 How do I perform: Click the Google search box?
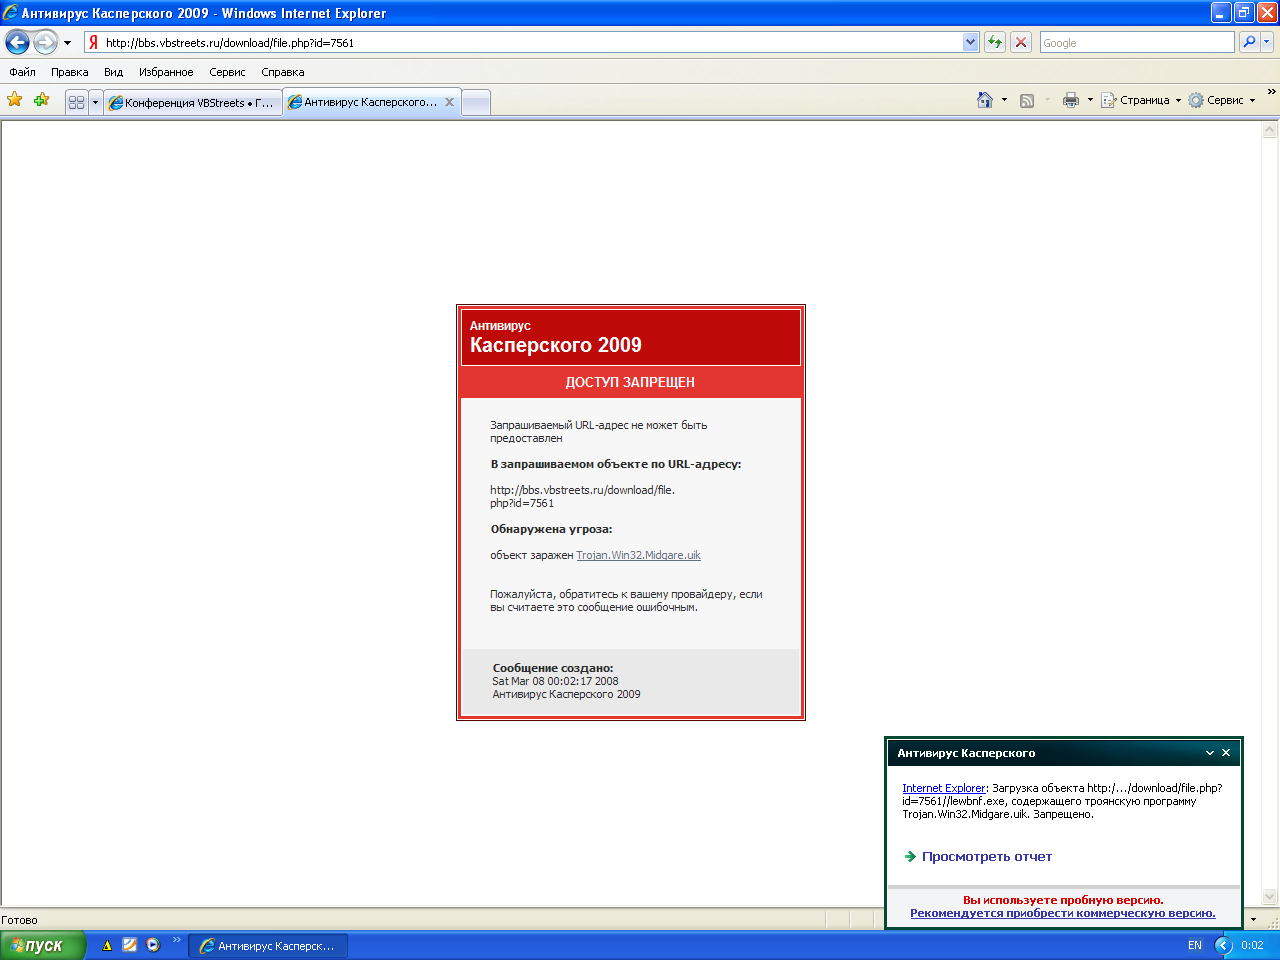(x=1137, y=43)
